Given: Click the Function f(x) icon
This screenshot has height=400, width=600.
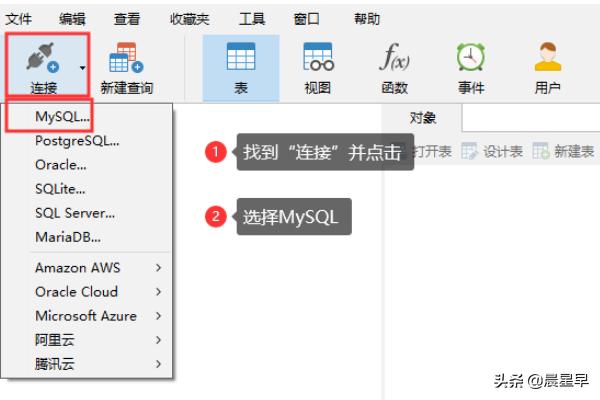Looking at the screenshot, I should pos(395,57).
